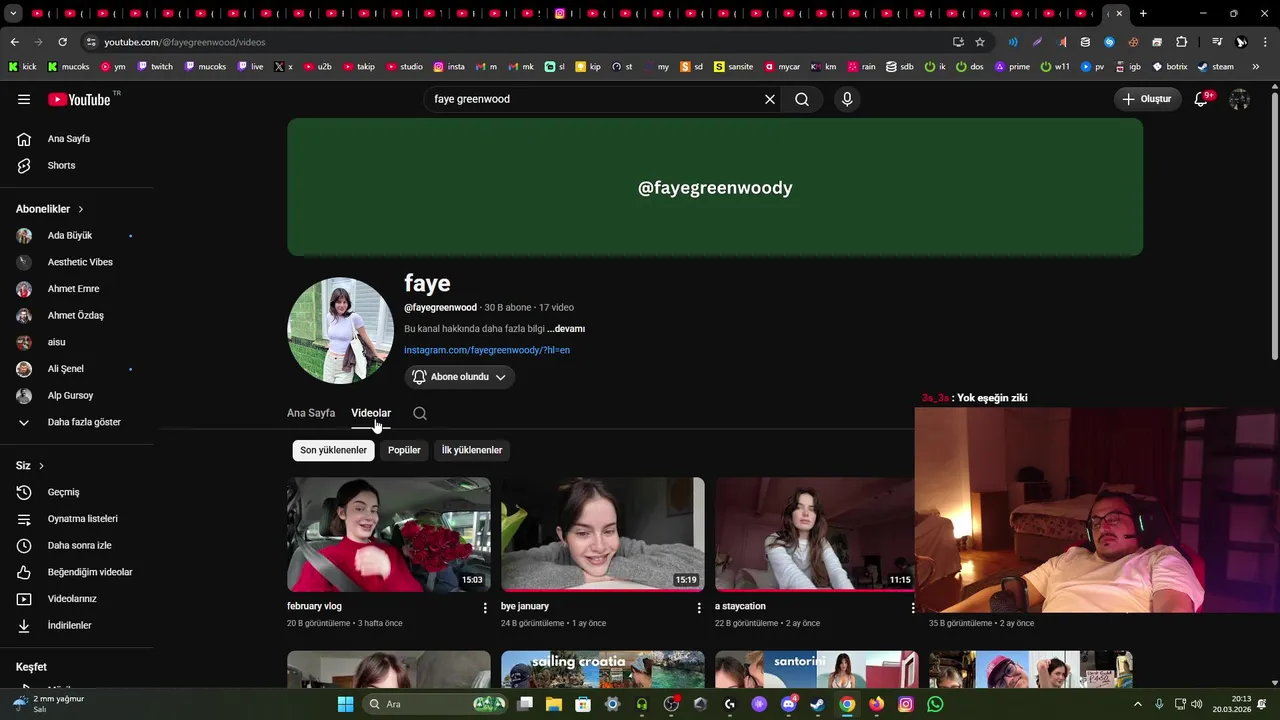Click the february vlog title

tap(314, 606)
